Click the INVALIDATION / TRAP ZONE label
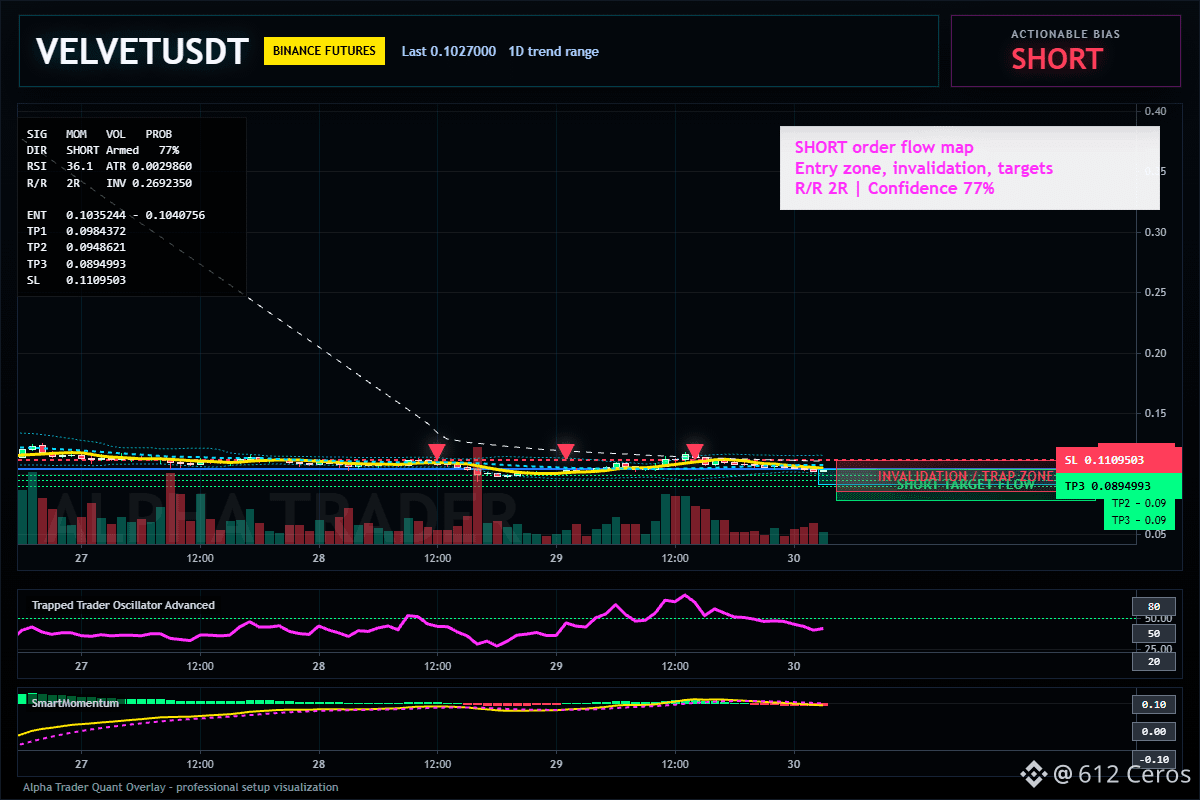This screenshot has height=800, width=1200. 967,476
